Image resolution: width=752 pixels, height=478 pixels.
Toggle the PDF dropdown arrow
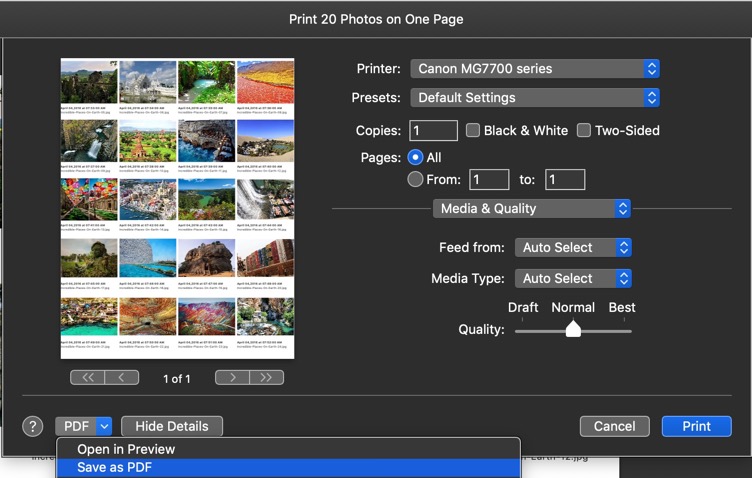(x=104, y=426)
